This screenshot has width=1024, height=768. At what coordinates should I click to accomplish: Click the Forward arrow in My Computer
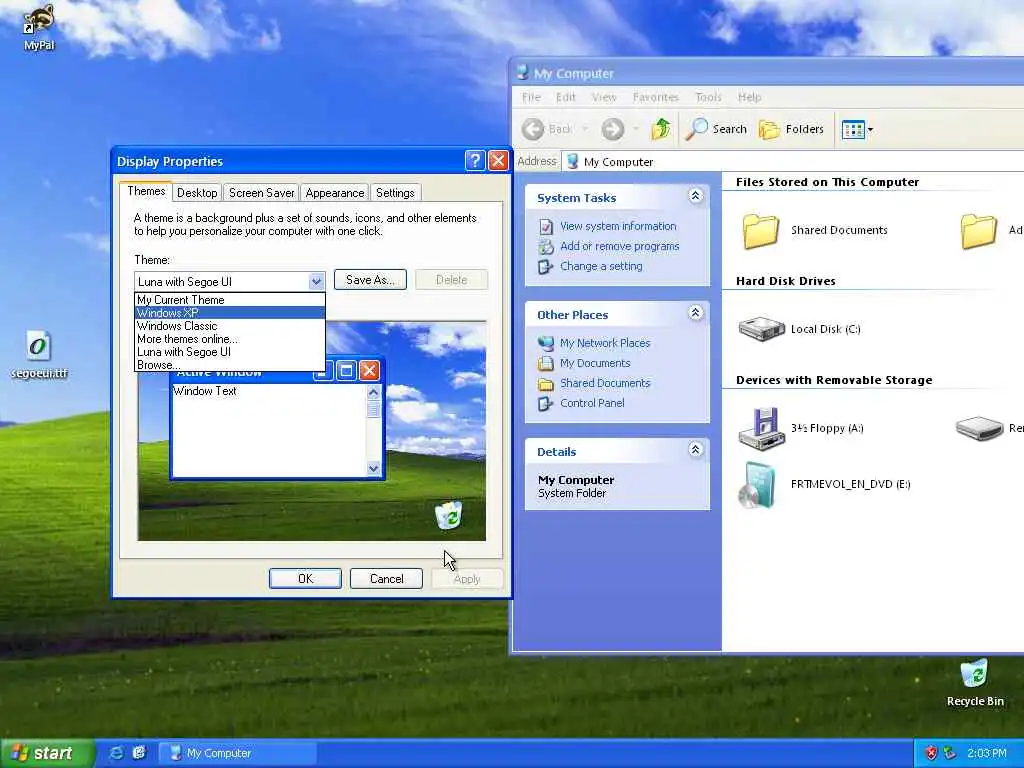coord(613,129)
